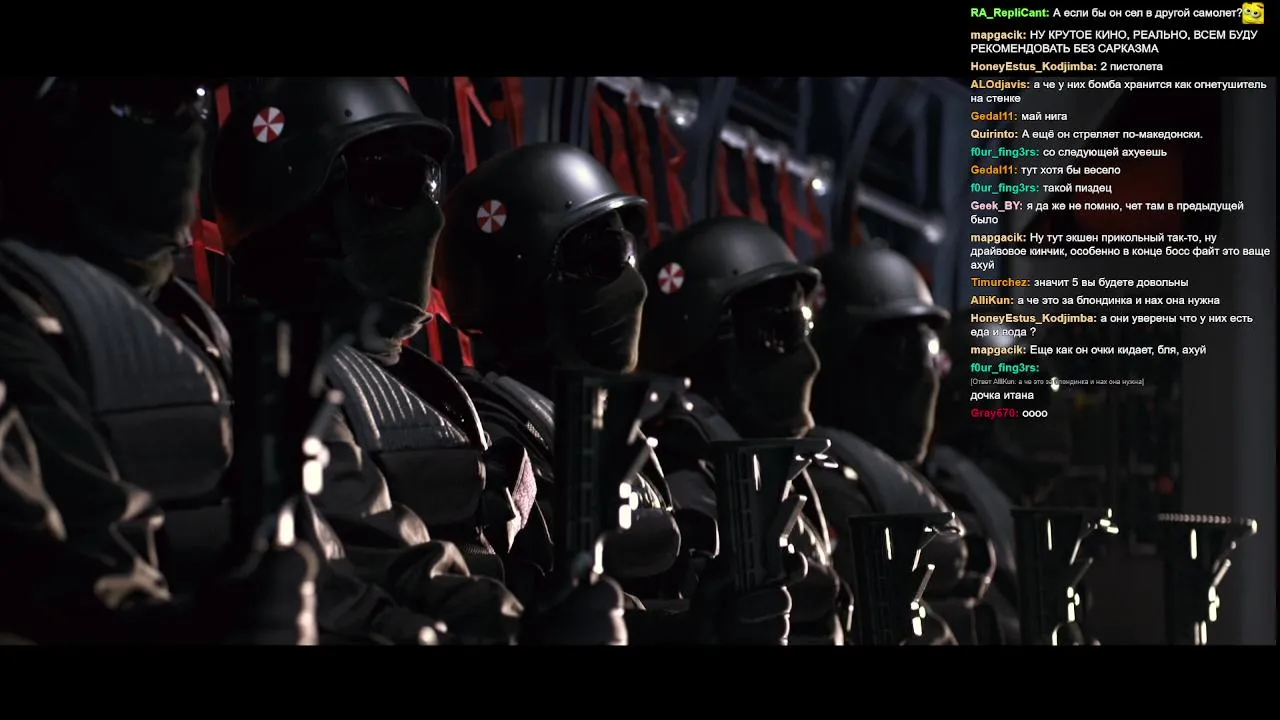Click the RA_RepliCant username in chat
This screenshot has height=720, width=1280.
pos(1009,13)
